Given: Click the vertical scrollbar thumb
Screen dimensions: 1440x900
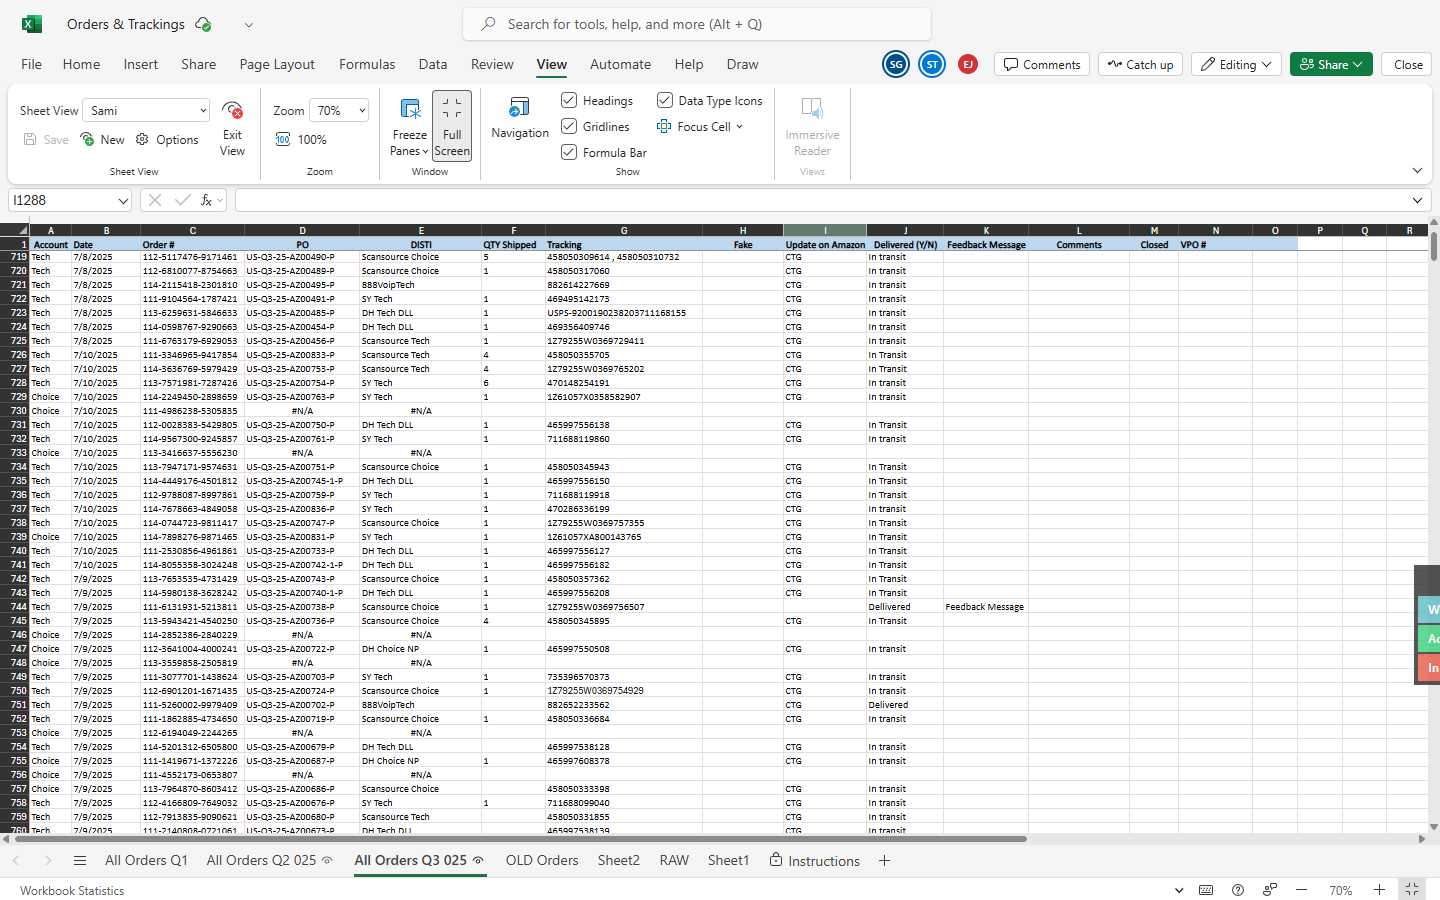Looking at the screenshot, I should pos(1433,246).
